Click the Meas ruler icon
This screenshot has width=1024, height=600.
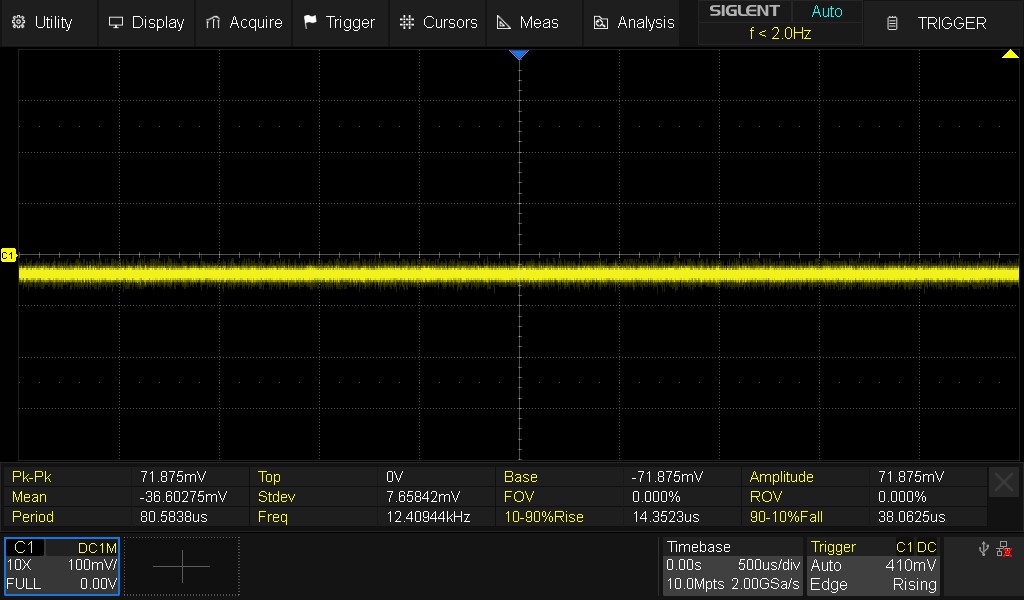[x=504, y=22]
